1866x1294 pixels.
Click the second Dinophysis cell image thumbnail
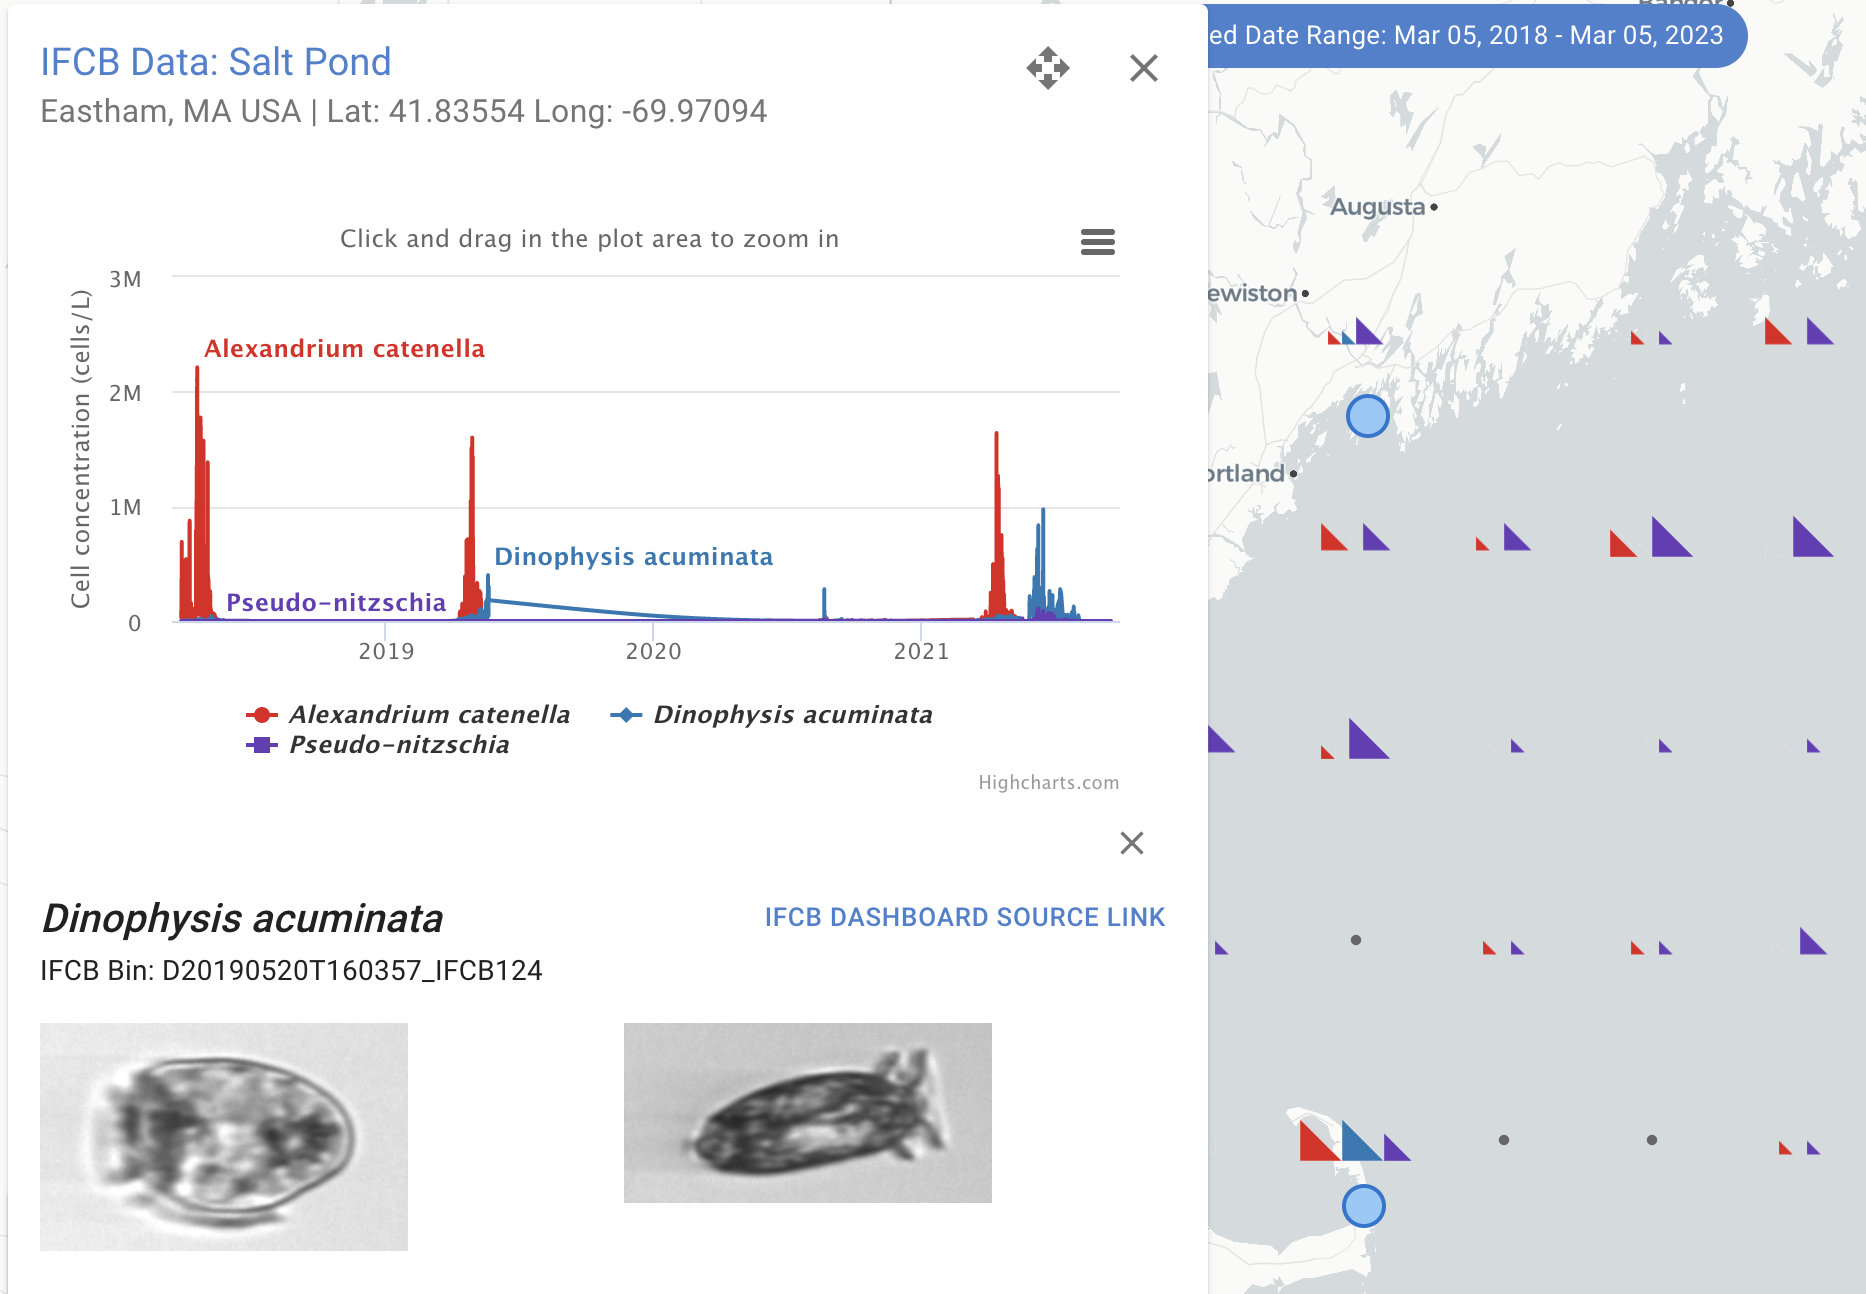click(807, 1111)
